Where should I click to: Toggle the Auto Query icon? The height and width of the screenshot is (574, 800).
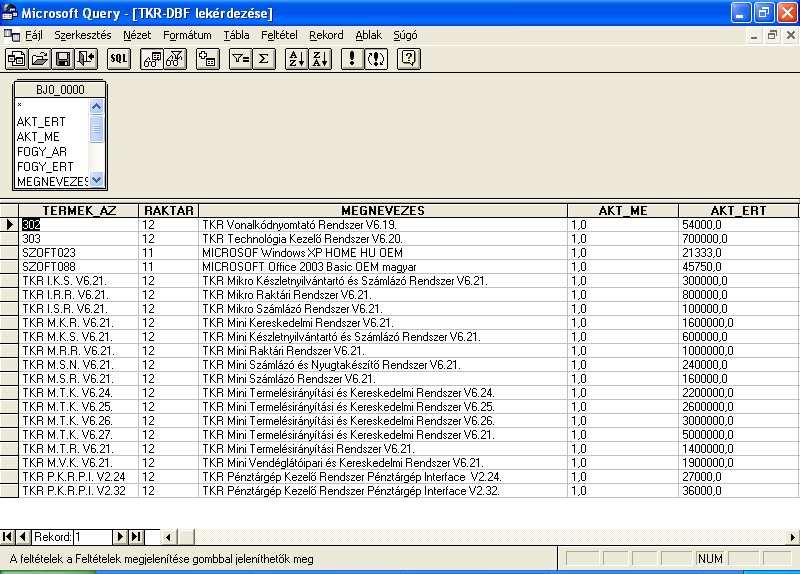376,59
